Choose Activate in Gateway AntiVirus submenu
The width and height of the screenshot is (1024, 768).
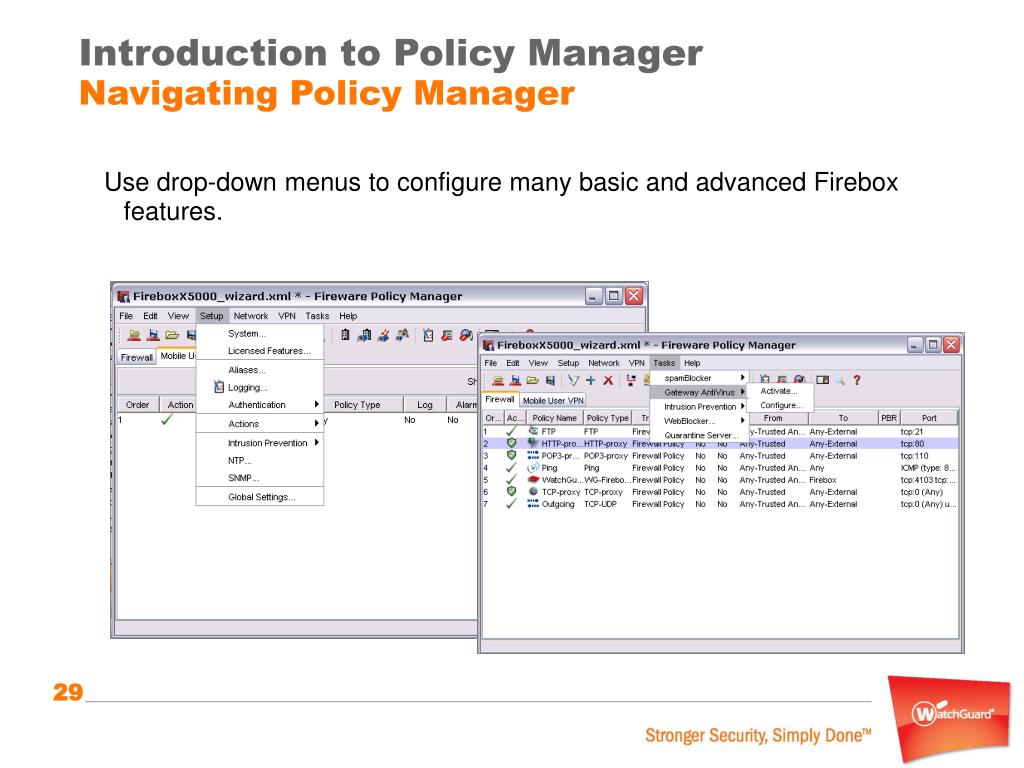pos(778,391)
